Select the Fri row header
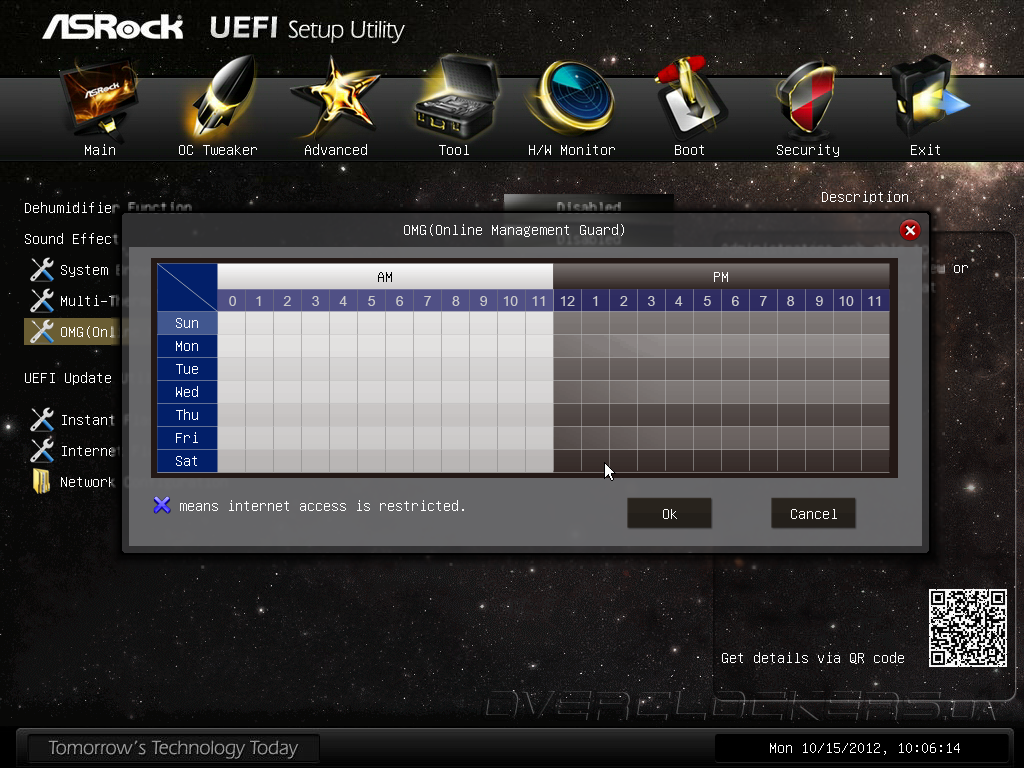This screenshot has height=768, width=1024. [187, 438]
